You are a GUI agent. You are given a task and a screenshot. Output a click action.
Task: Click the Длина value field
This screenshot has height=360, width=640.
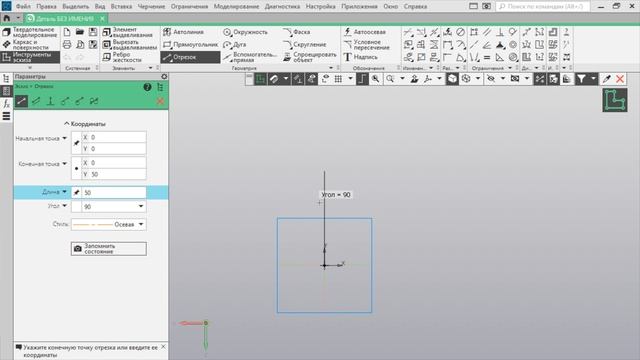point(113,193)
